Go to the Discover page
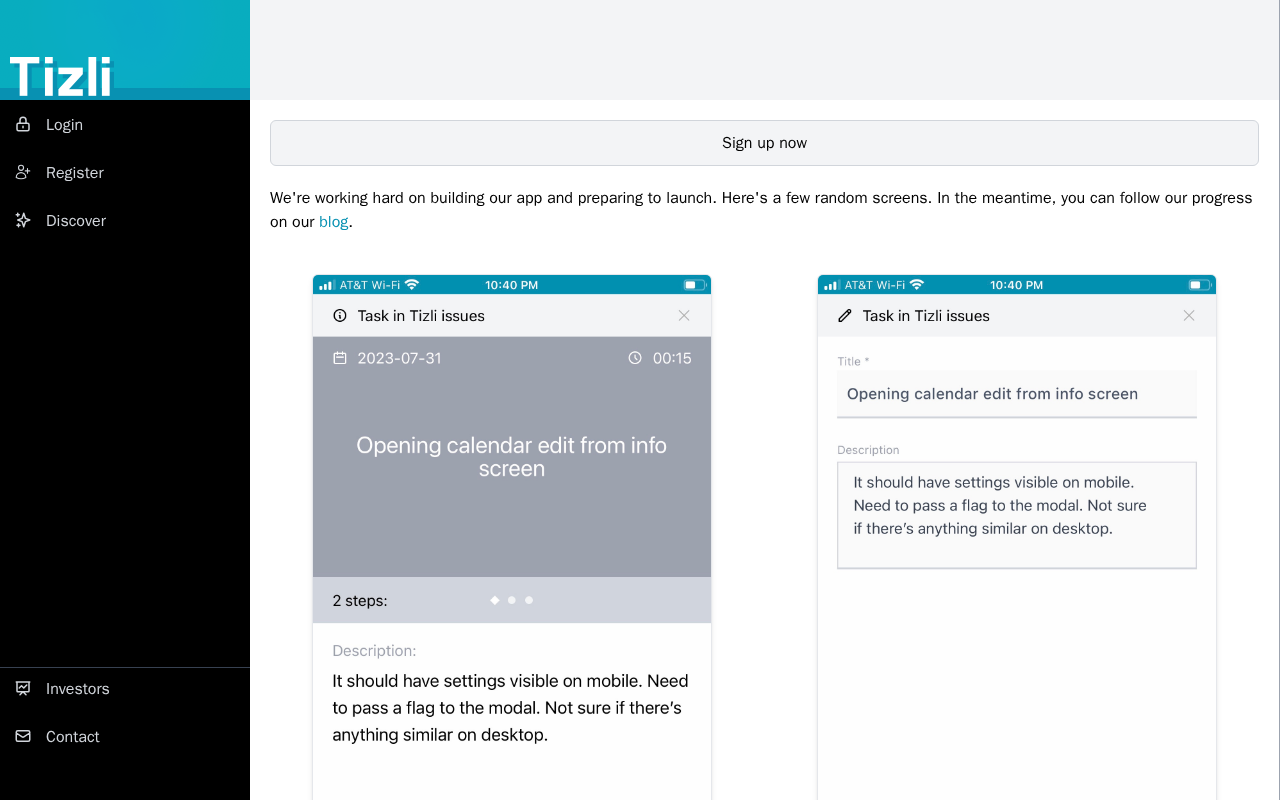The width and height of the screenshot is (1280, 800). tap(125, 220)
